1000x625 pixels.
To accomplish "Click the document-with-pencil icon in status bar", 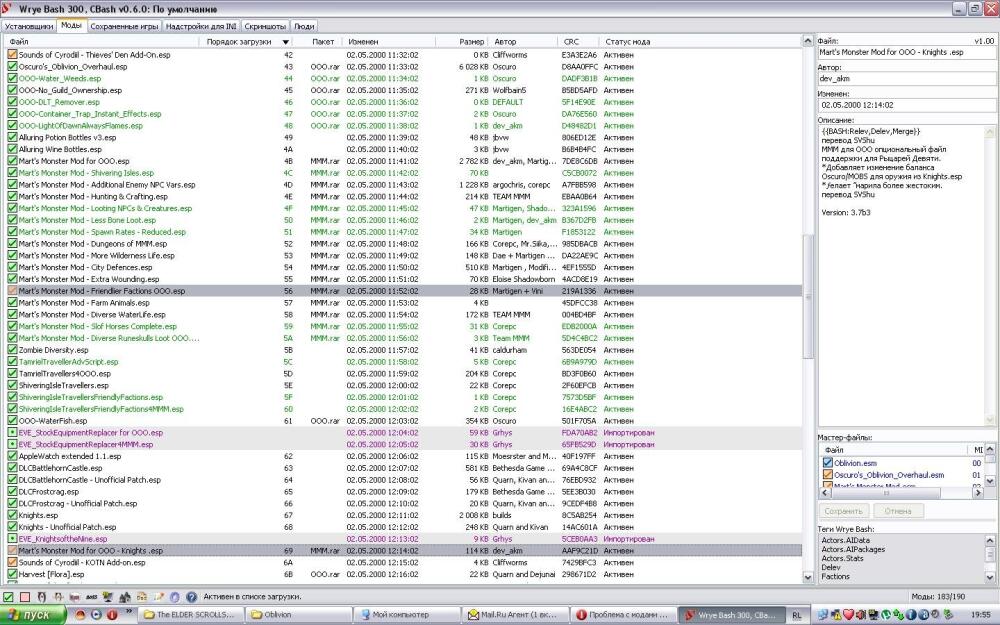I will coord(159,597).
